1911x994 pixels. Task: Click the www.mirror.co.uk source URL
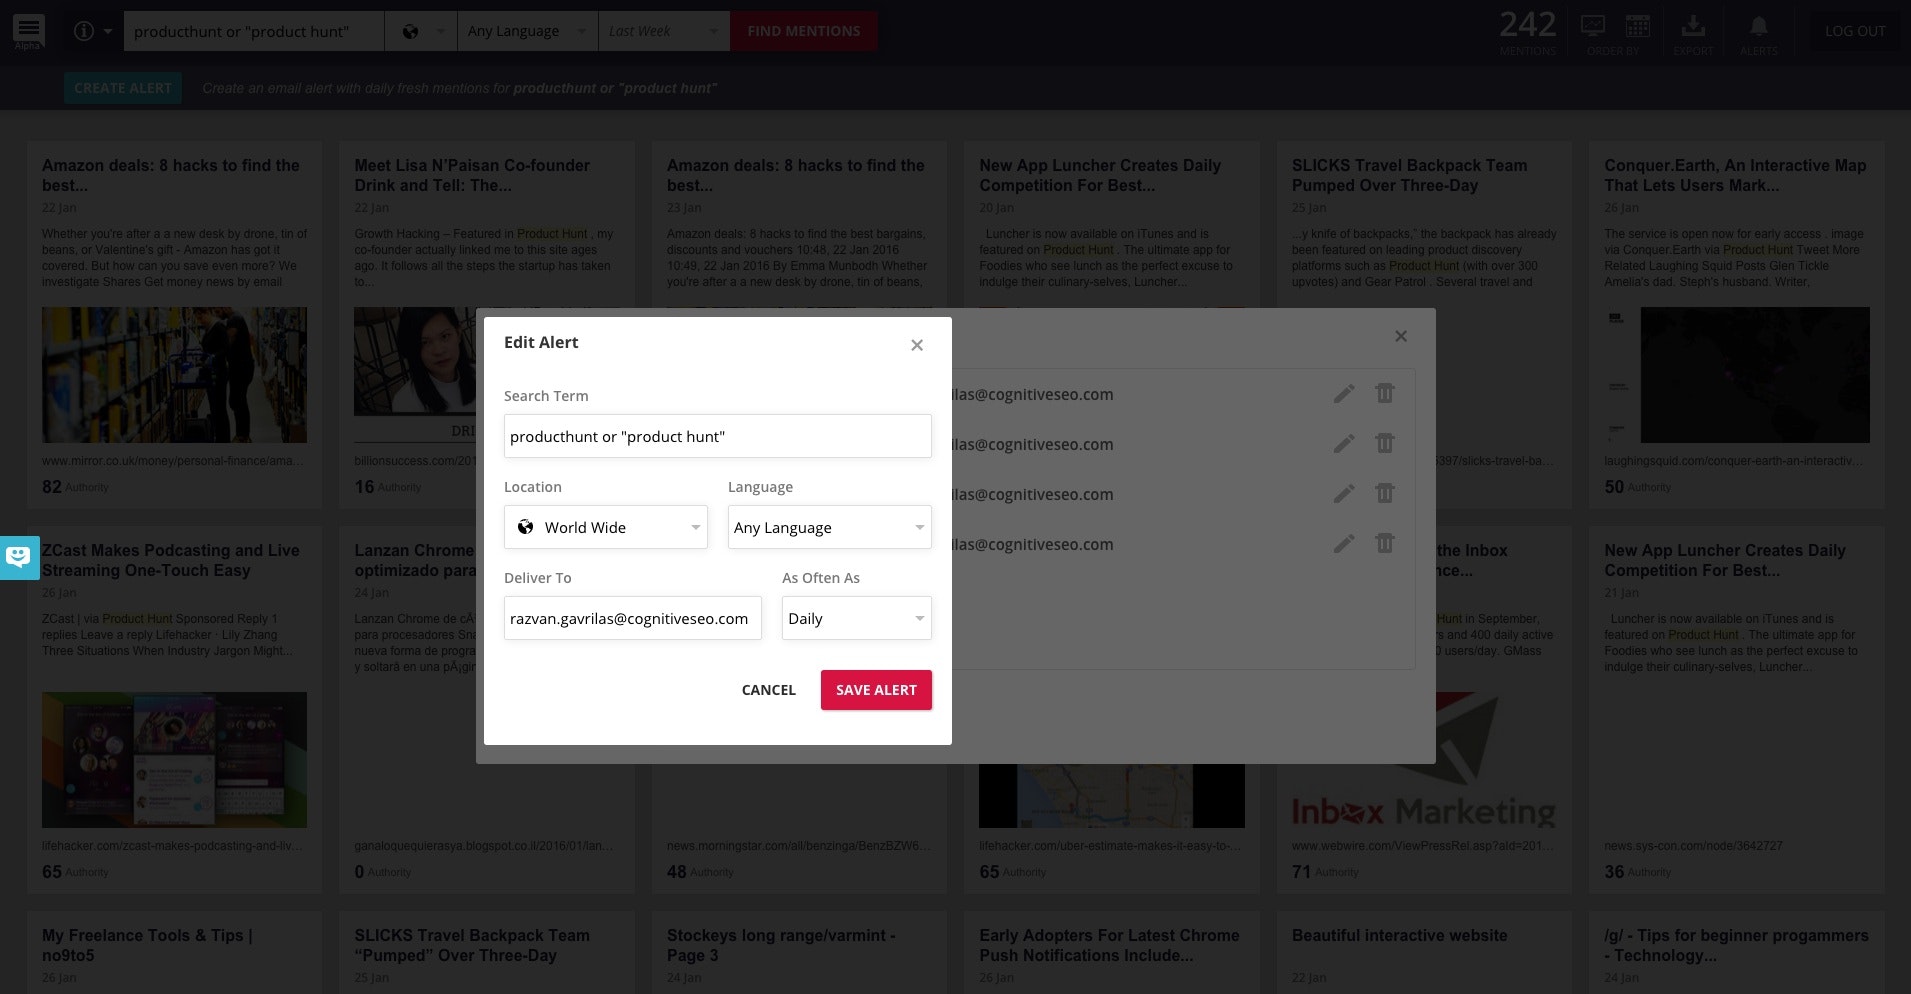172,461
